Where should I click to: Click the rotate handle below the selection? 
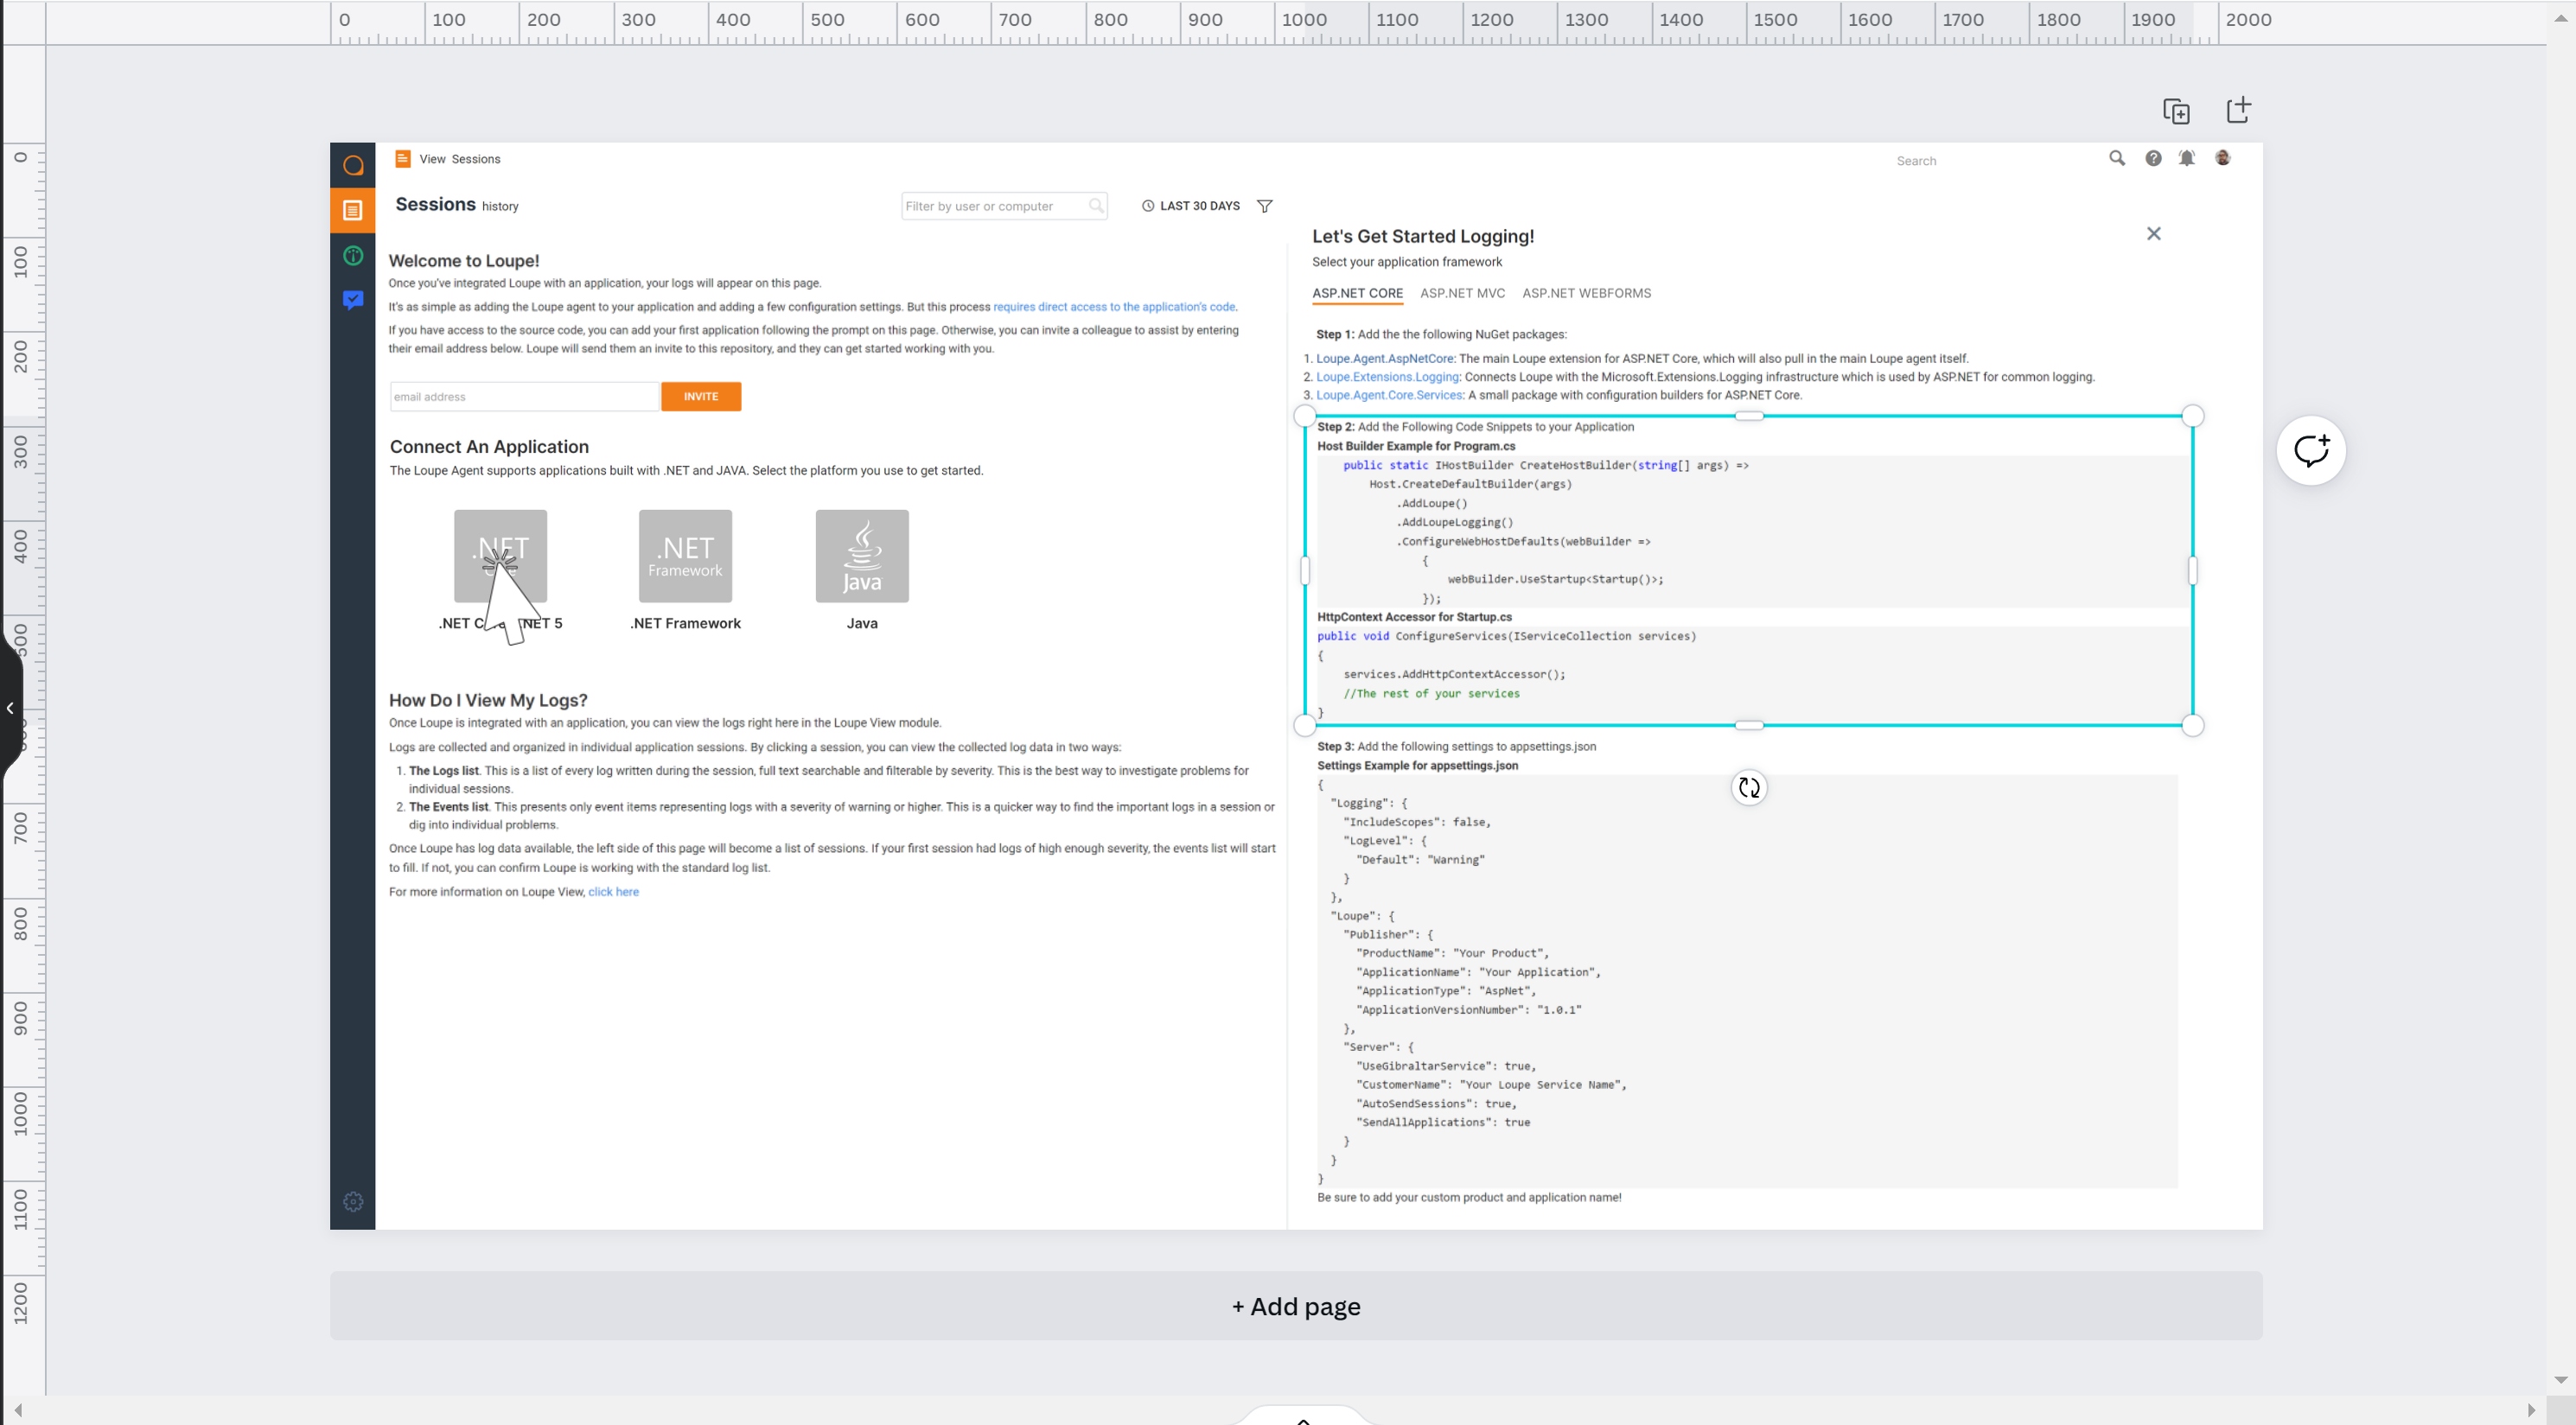pyautogui.click(x=1749, y=788)
